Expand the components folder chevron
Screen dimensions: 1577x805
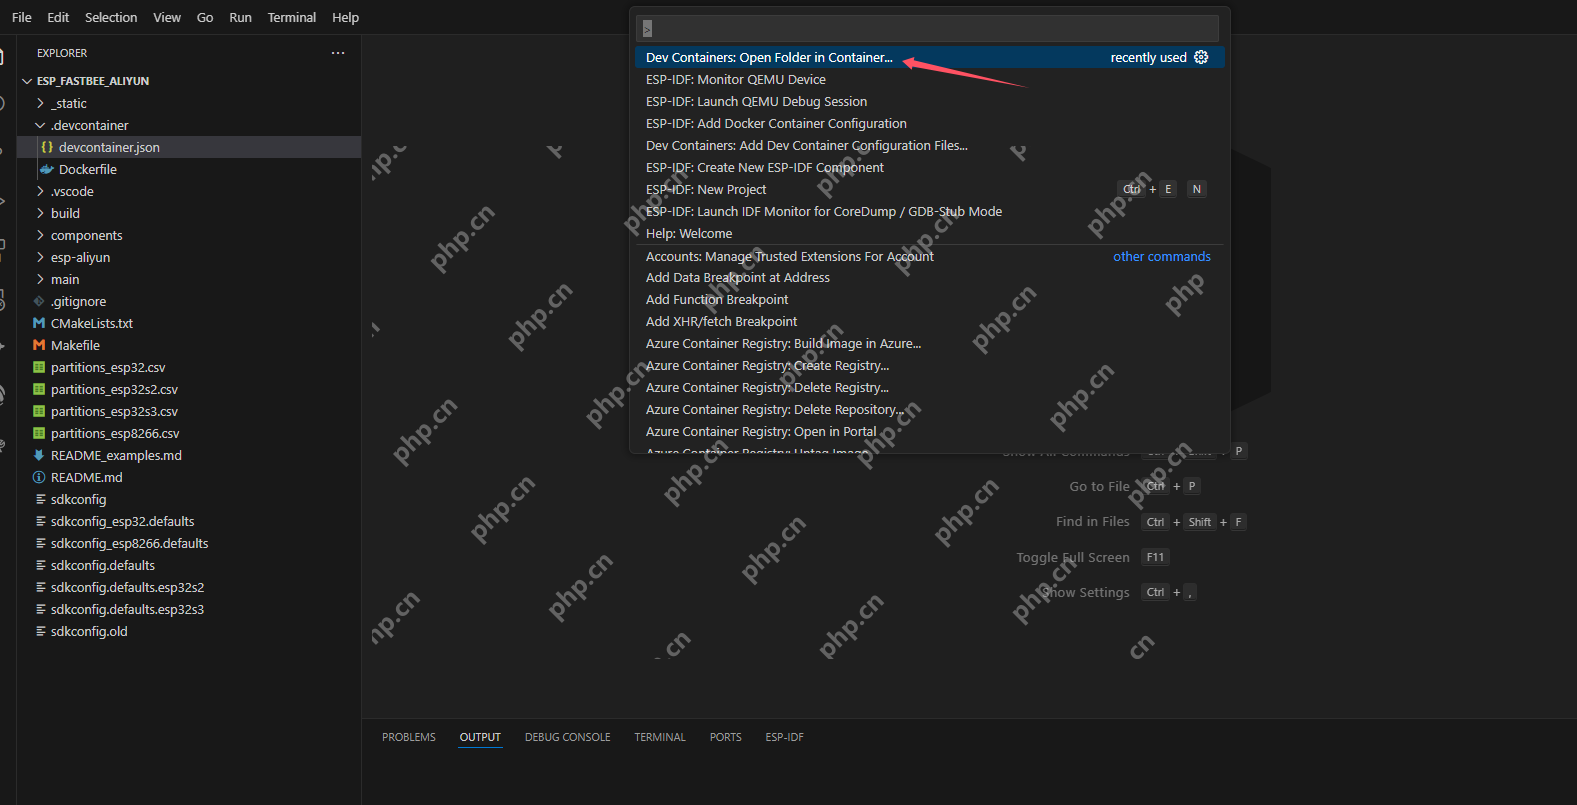(40, 235)
